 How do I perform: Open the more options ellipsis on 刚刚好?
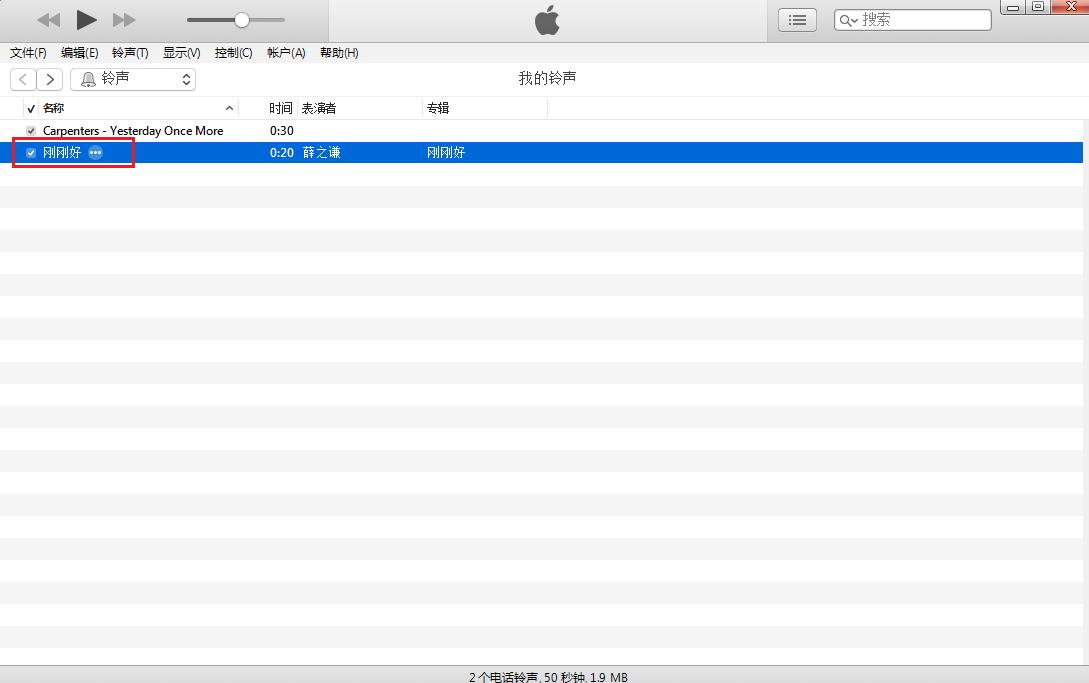point(95,153)
